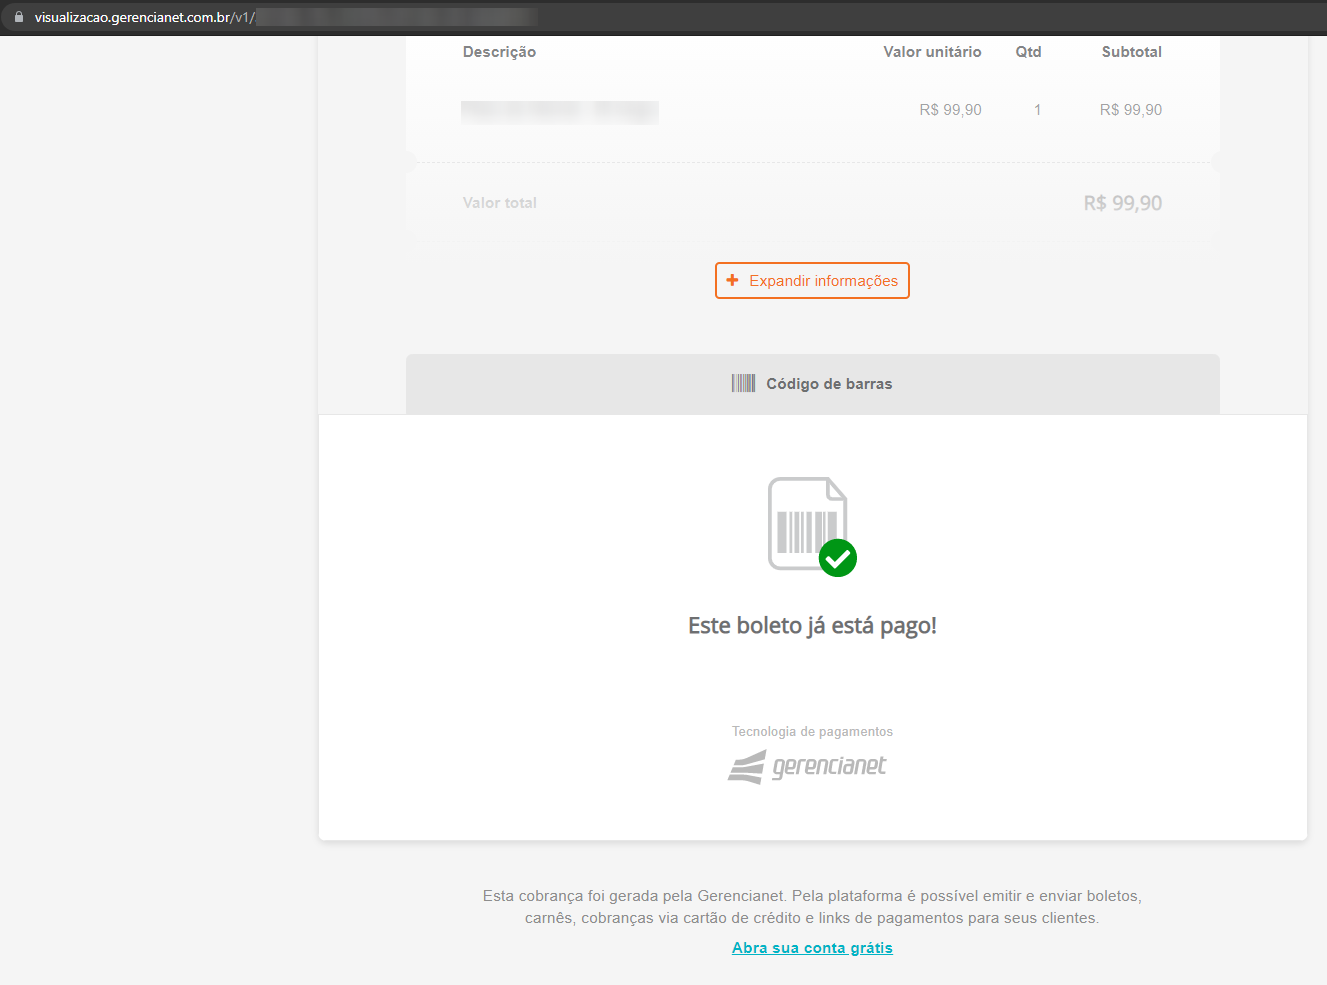Image resolution: width=1327 pixels, height=985 pixels.
Task: Open the Abra sua conta grátis link
Action: [812, 948]
